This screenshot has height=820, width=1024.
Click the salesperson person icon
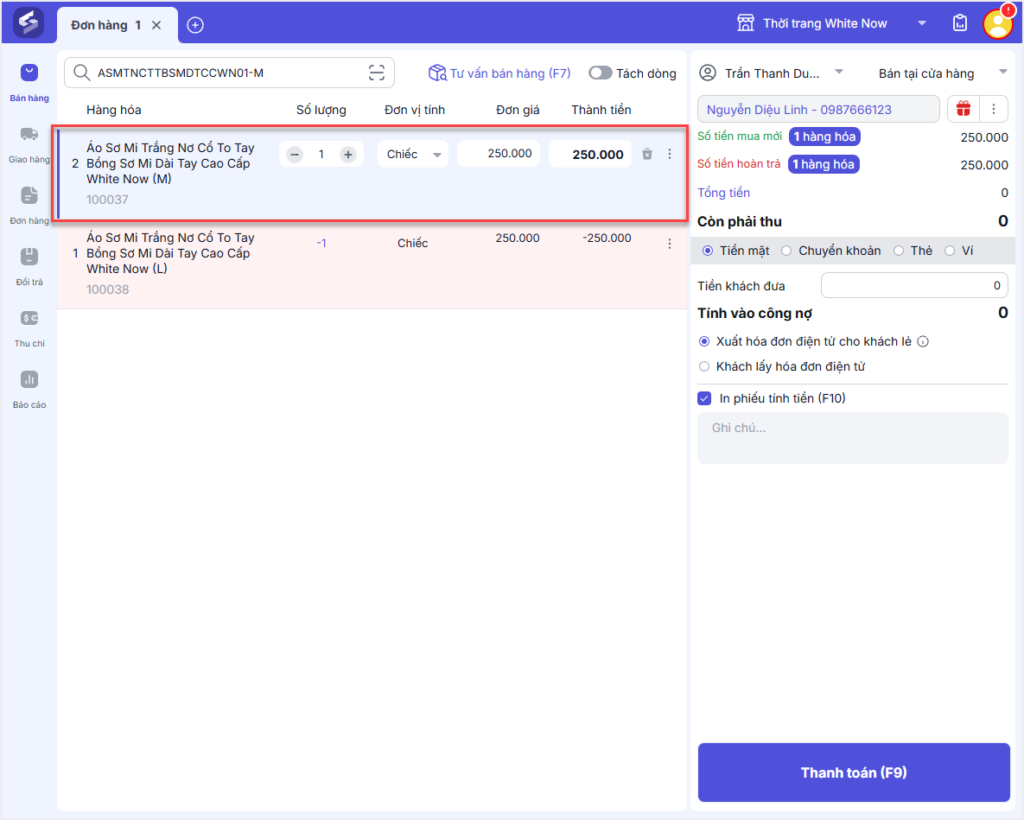click(x=708, y=72)
